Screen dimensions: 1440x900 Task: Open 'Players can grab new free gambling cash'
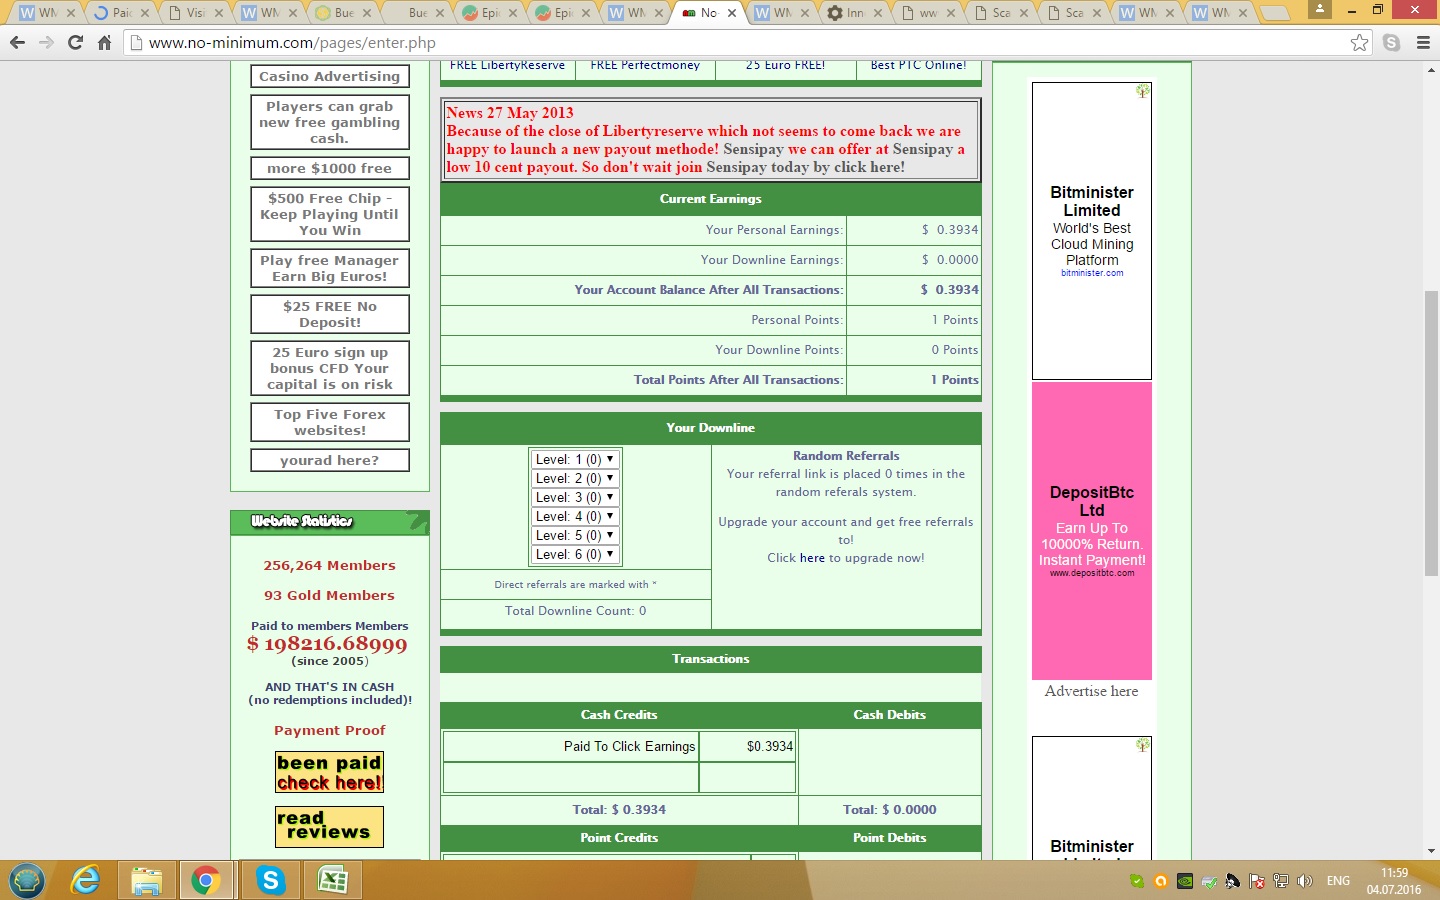[x=330, y=122]
